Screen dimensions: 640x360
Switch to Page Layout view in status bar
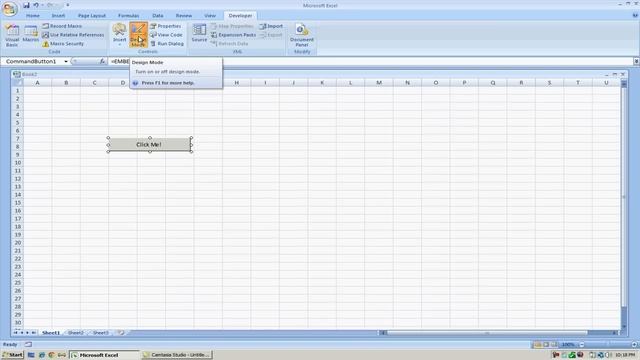[x=546, y=344]
